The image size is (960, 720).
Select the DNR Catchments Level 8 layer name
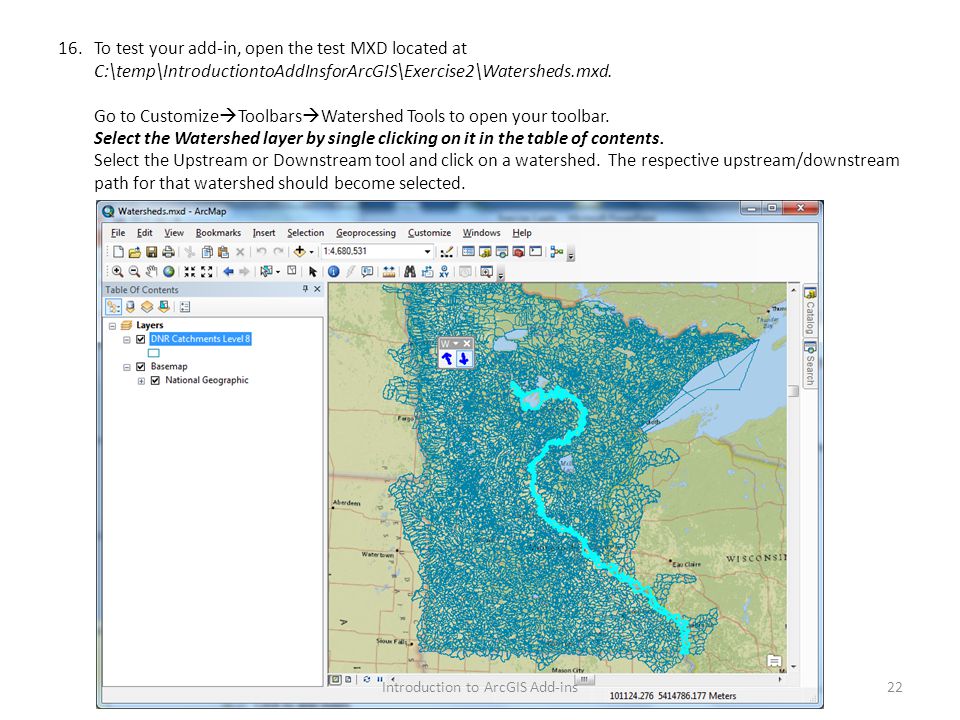coord(200,339)
